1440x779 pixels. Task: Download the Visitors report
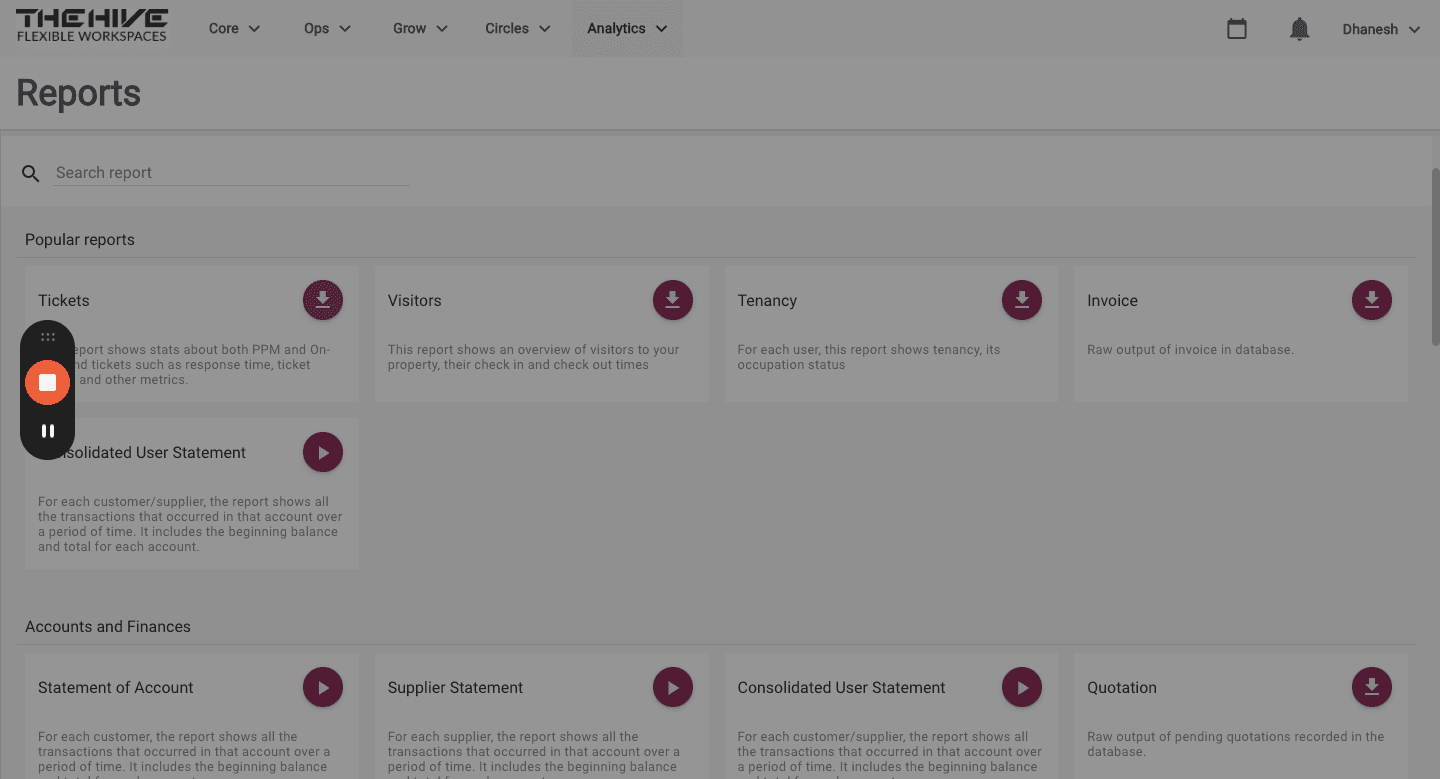tap(673, 300)
